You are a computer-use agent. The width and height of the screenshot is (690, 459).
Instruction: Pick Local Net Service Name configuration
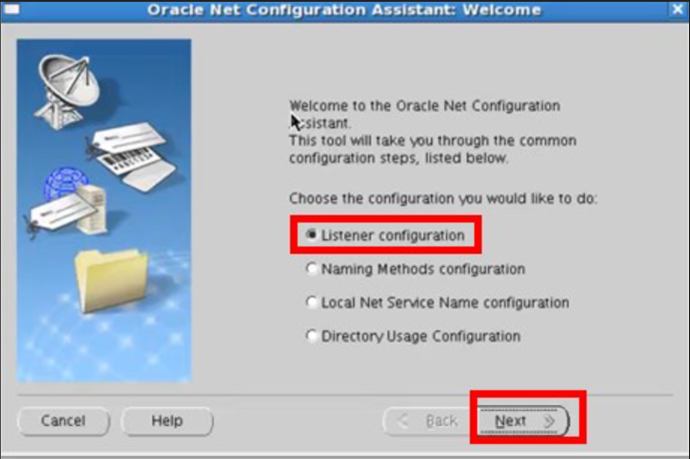(x=312, y=302)
